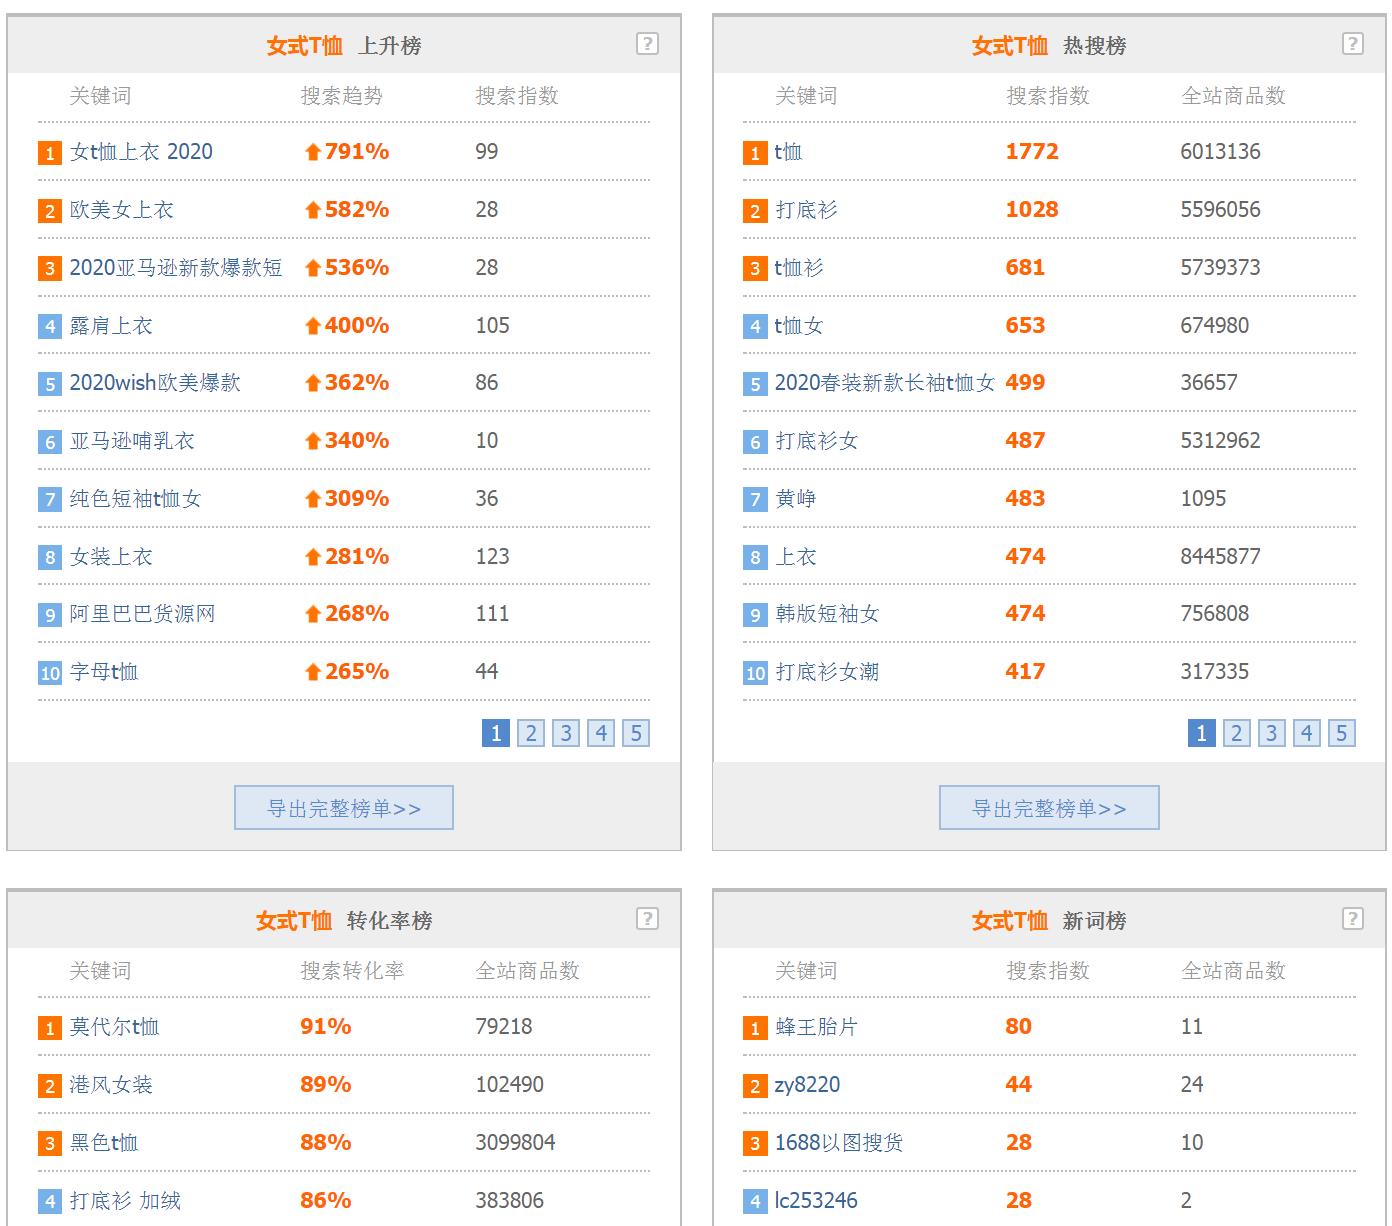The height and width of the screenshot is (1226, 1392).
Task: Click rank 1 badge beside 莫代尔t恤
Action: [x=50, y=1028]
